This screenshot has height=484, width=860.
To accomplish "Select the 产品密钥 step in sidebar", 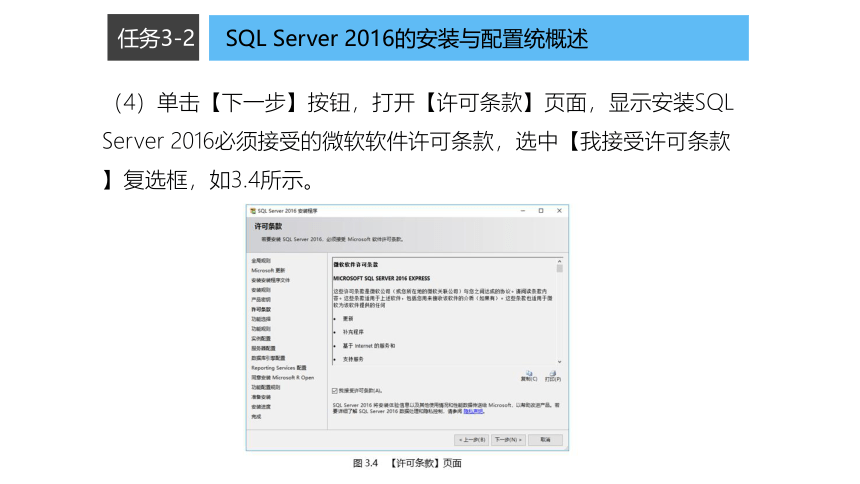I will coord(261,300).
